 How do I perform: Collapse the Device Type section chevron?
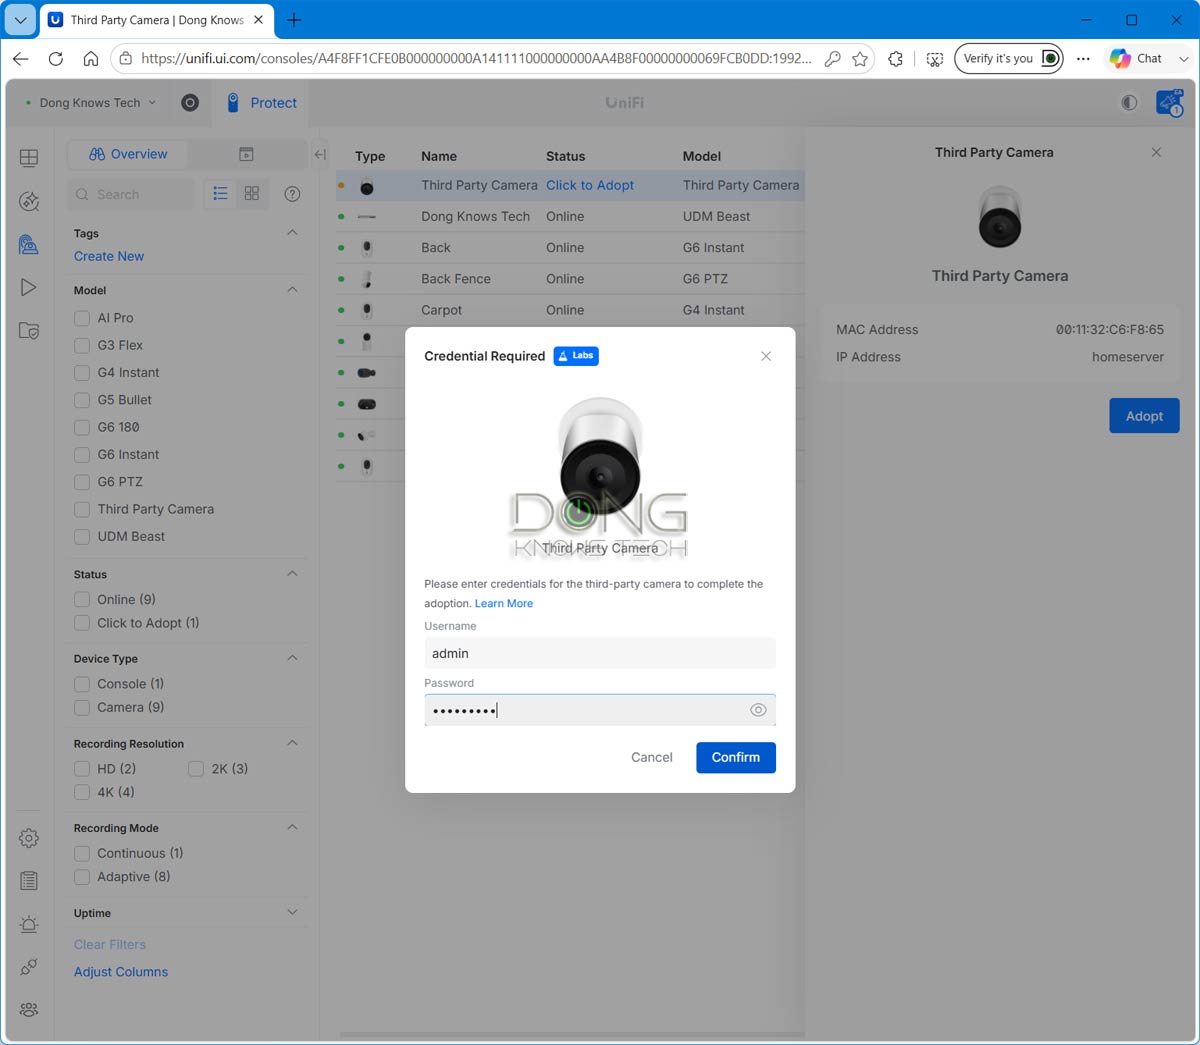(x=292, y=657)
